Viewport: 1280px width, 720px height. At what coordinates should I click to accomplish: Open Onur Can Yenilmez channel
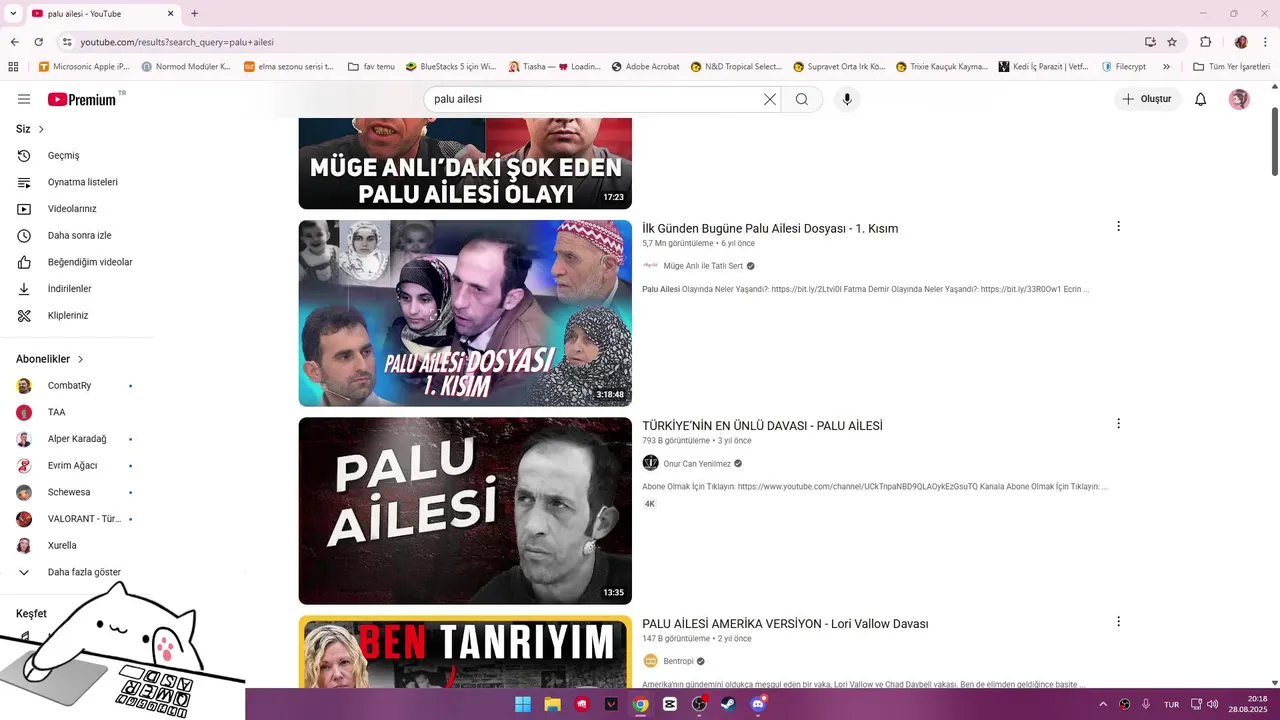[697, 464]
